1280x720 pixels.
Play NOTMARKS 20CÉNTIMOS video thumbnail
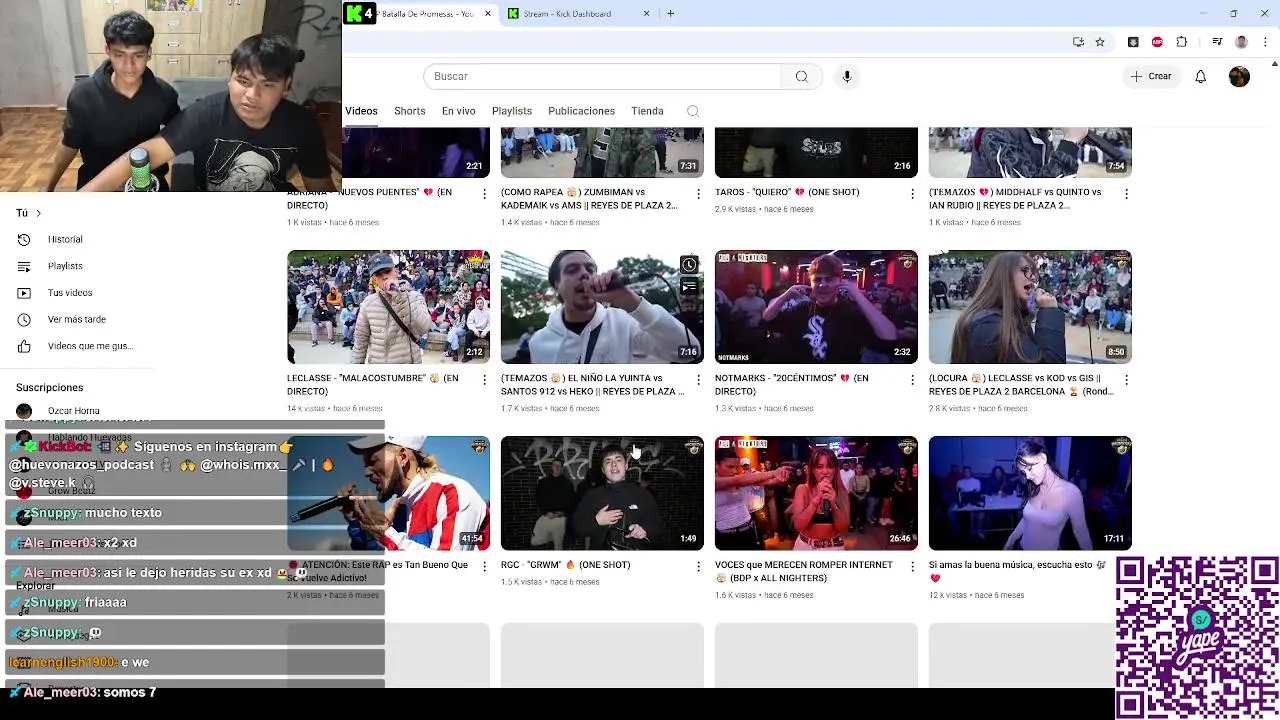click(816, 307)
